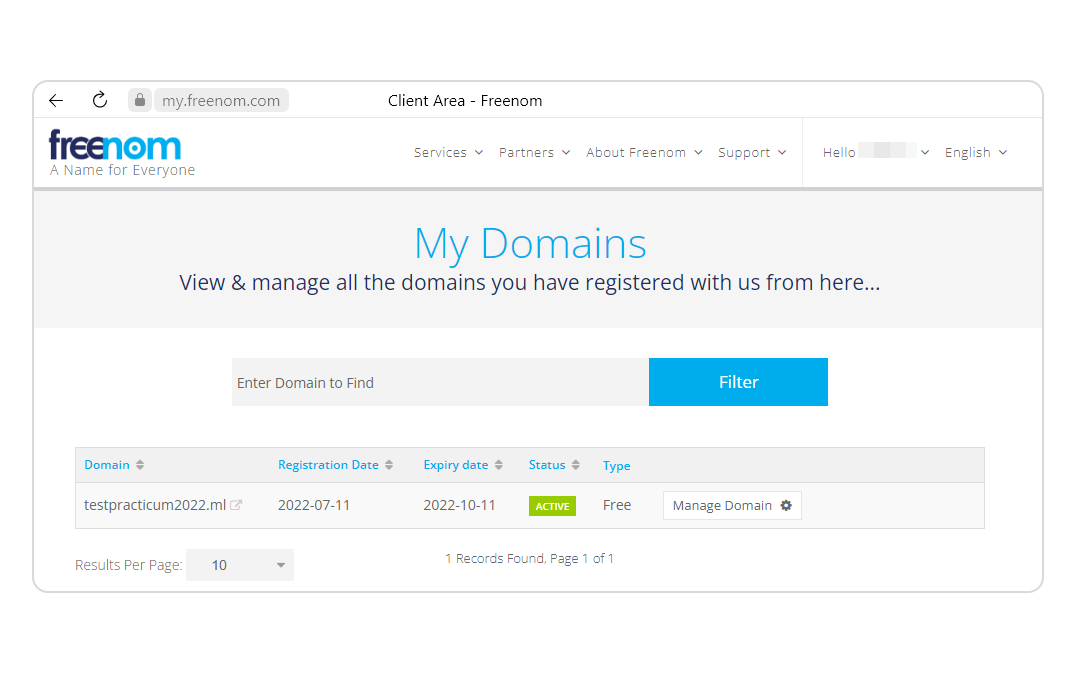
Task: Sort by Registration Date column
Action: click(336, 464)
